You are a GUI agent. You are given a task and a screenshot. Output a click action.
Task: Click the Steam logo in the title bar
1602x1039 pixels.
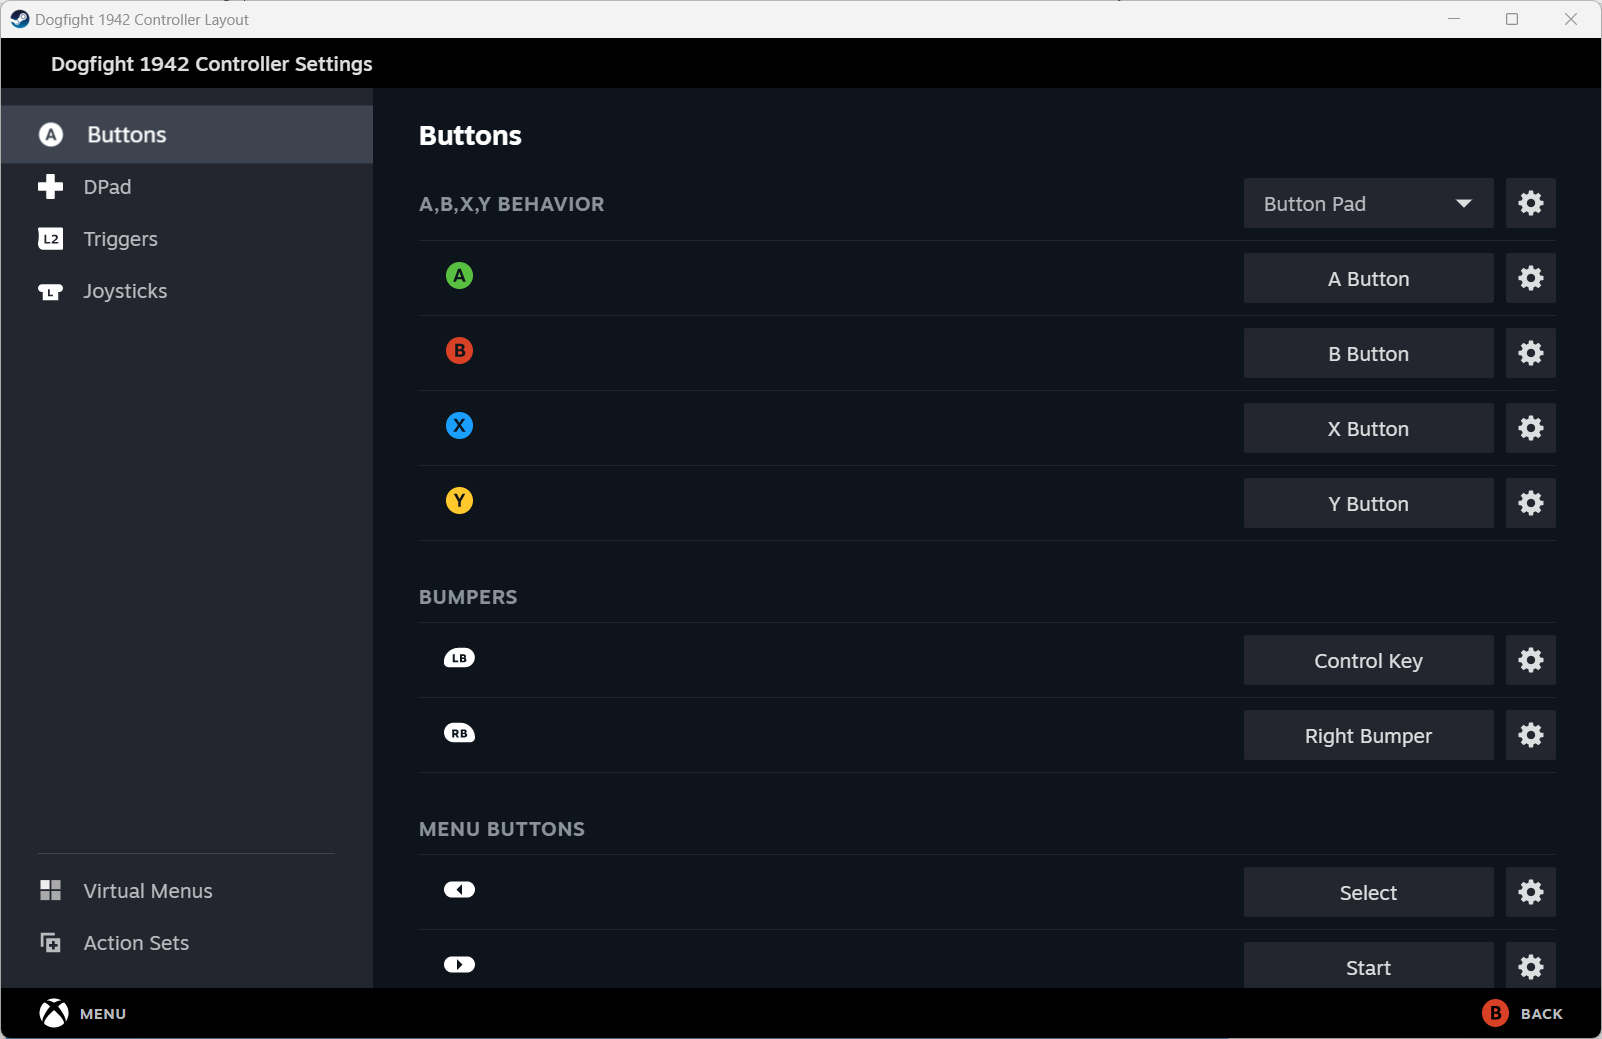(x=20, y=19)
